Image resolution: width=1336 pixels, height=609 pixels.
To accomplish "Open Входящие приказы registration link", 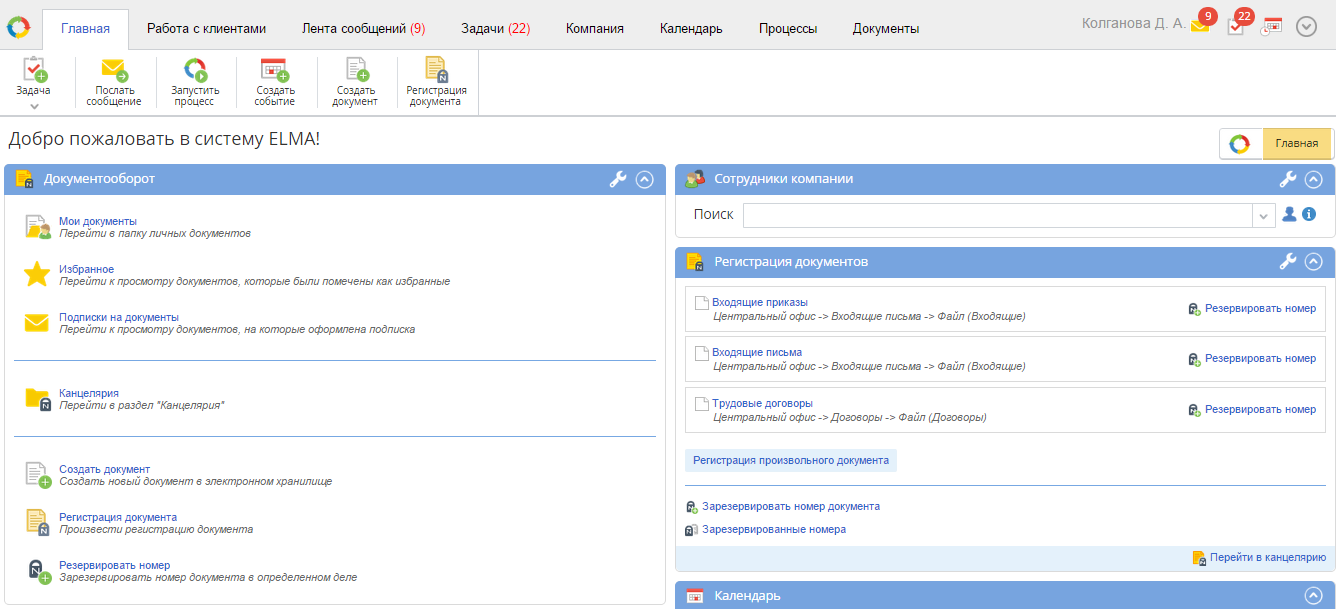I will 760,302.
